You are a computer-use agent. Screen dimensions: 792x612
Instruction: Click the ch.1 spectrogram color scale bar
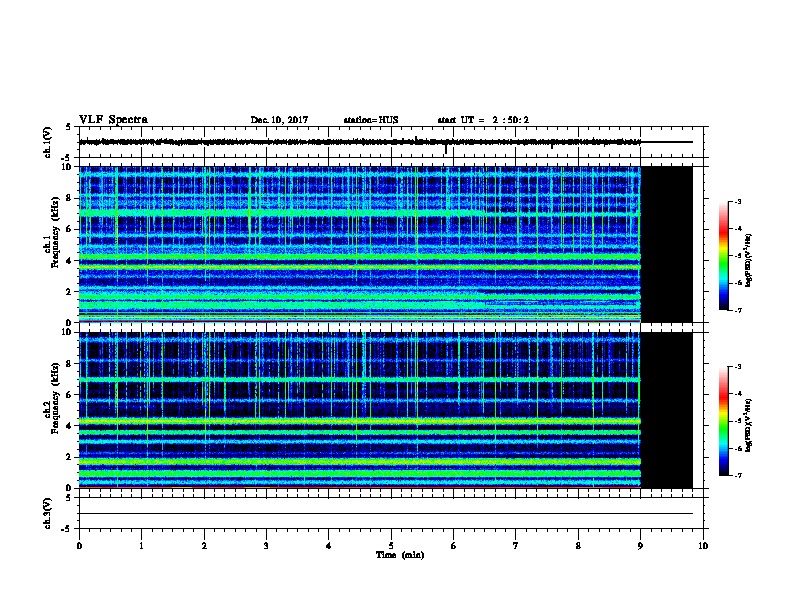click(724, 256)
